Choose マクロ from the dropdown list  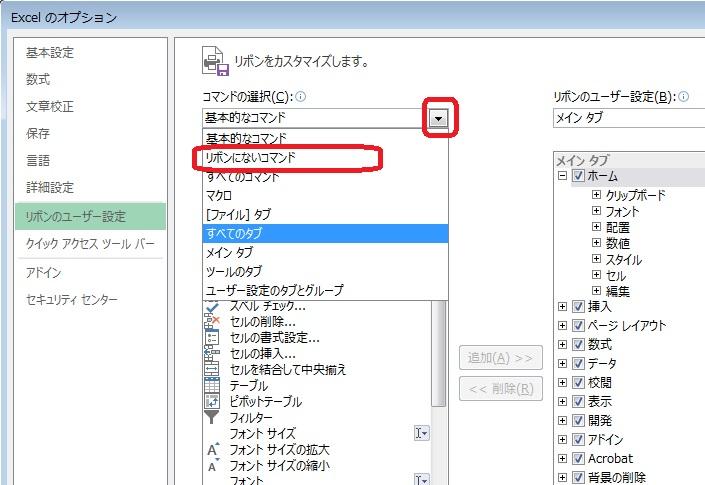326,196
